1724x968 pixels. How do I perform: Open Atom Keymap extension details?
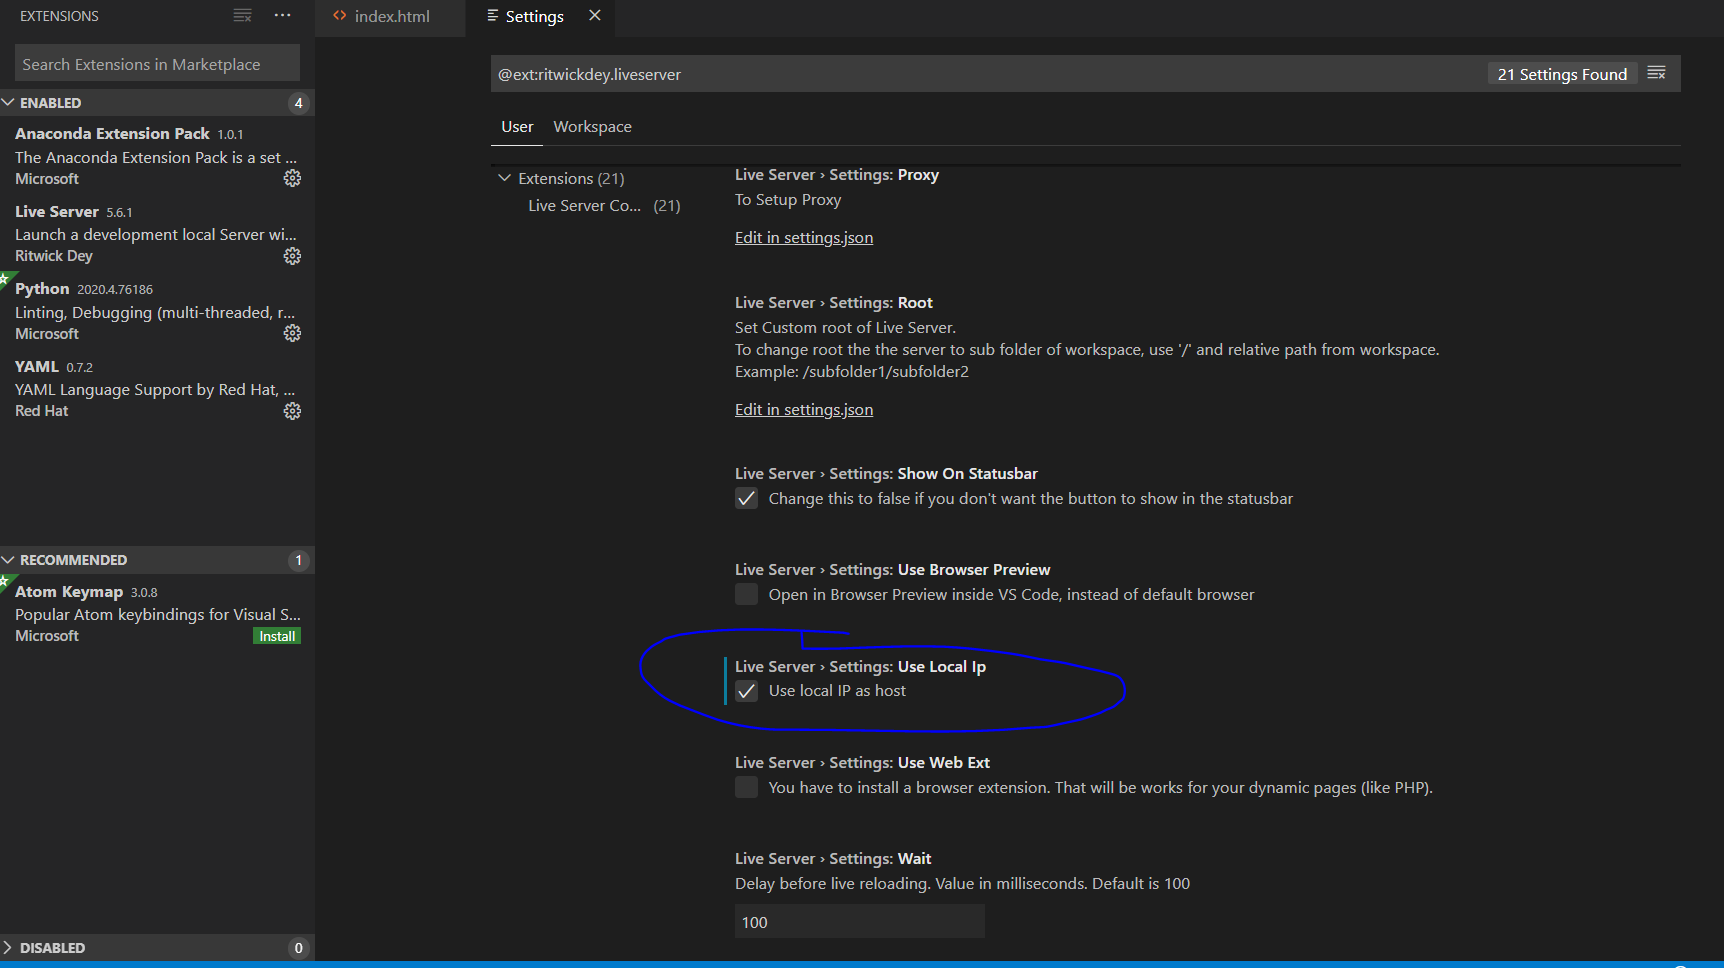click(x=157, y=613)
